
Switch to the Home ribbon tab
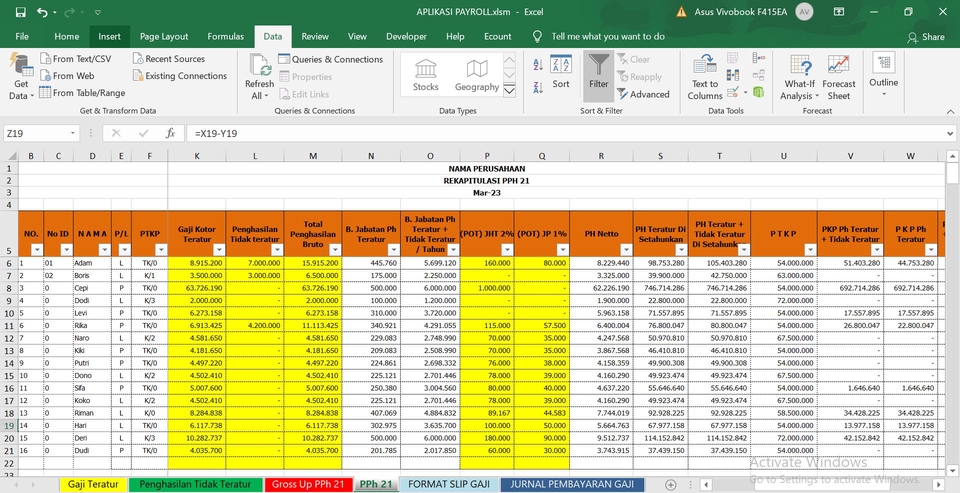point(67,37)
